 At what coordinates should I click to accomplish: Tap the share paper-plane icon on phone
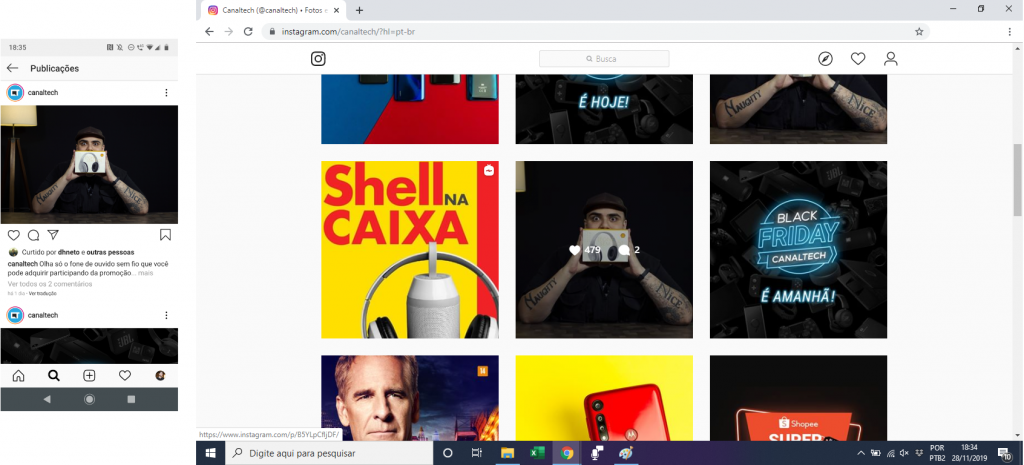tap(53, 234)
